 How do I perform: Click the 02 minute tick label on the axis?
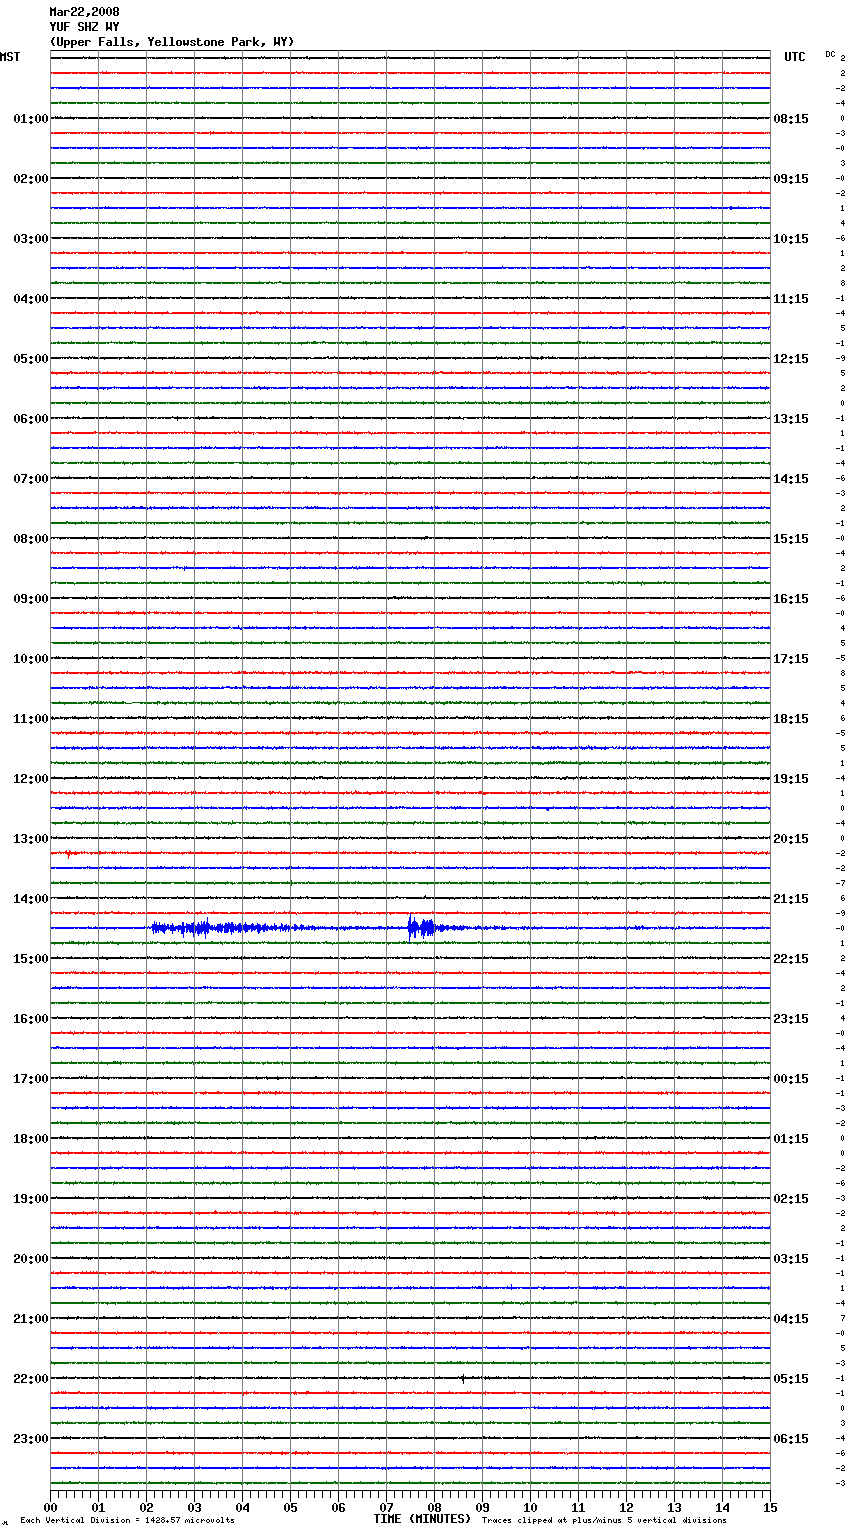146,1507
